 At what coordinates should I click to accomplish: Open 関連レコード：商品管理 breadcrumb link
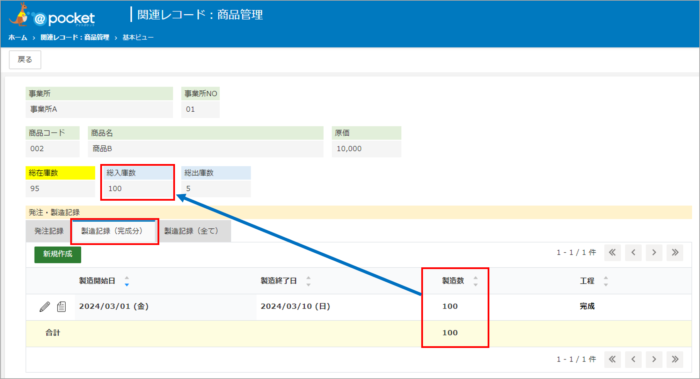tap(75, 37)
